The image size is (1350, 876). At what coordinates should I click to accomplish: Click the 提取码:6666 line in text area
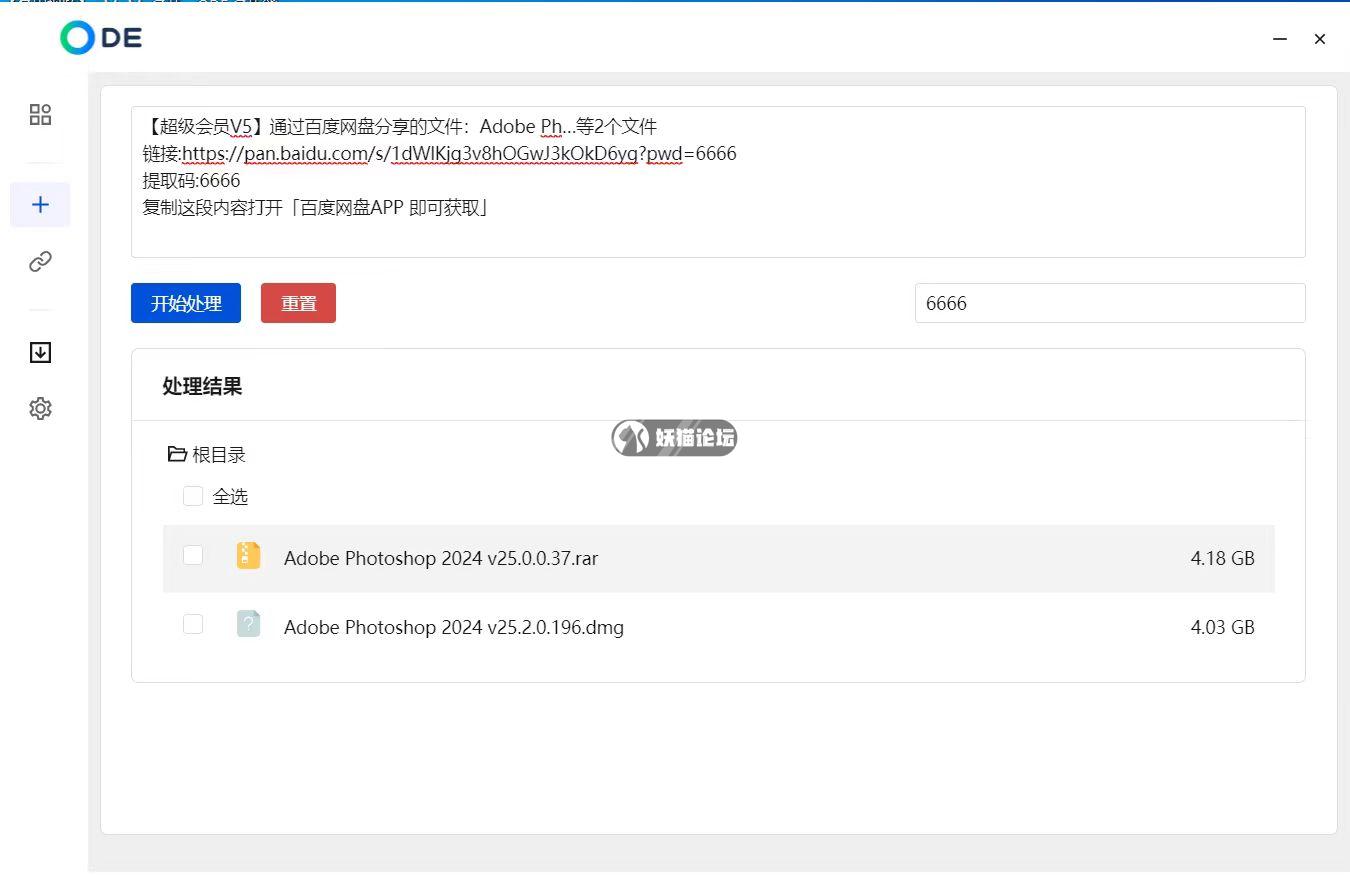point(191,180)
